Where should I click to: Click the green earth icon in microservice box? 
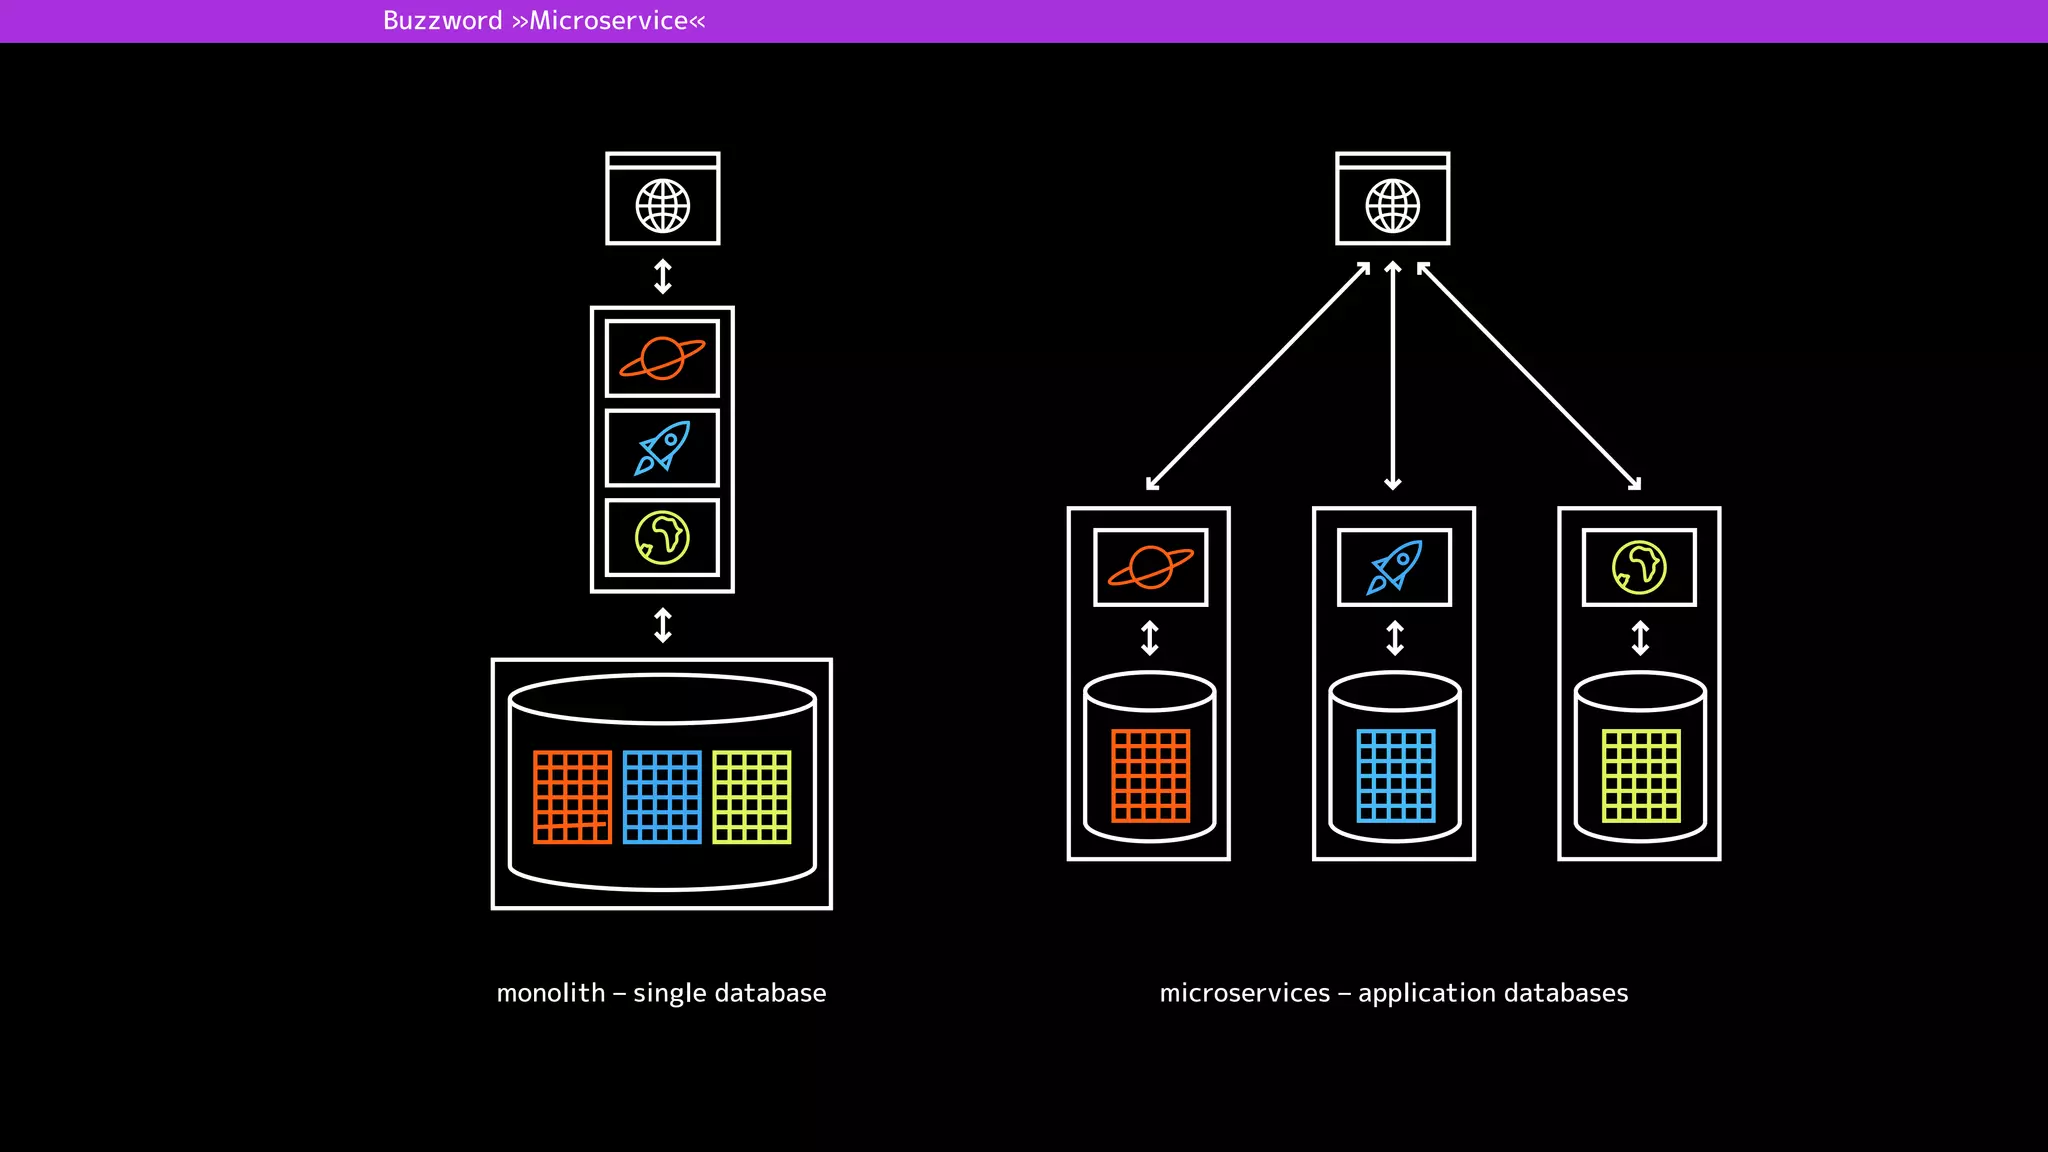coord(1639,567)
